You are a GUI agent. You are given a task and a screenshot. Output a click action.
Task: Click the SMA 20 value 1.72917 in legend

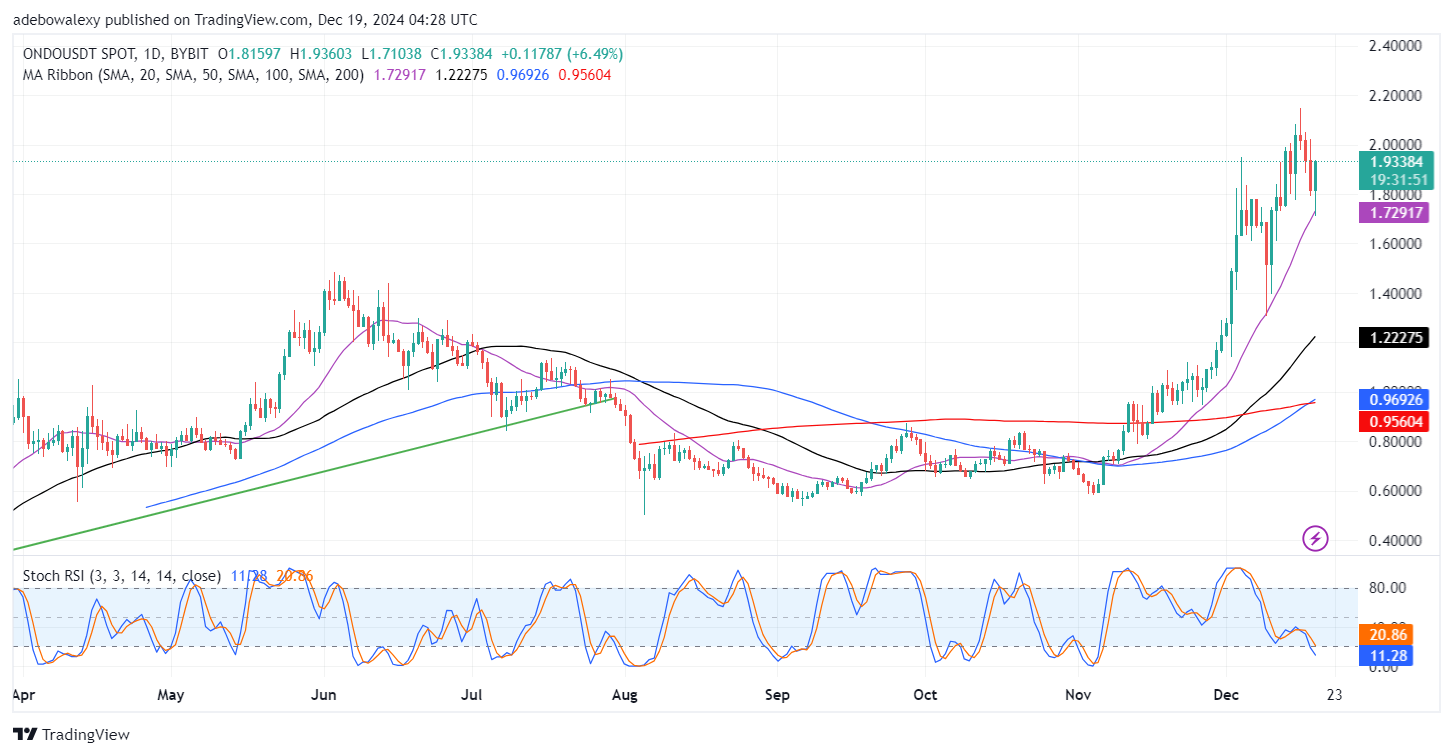[x=398, y=75]
